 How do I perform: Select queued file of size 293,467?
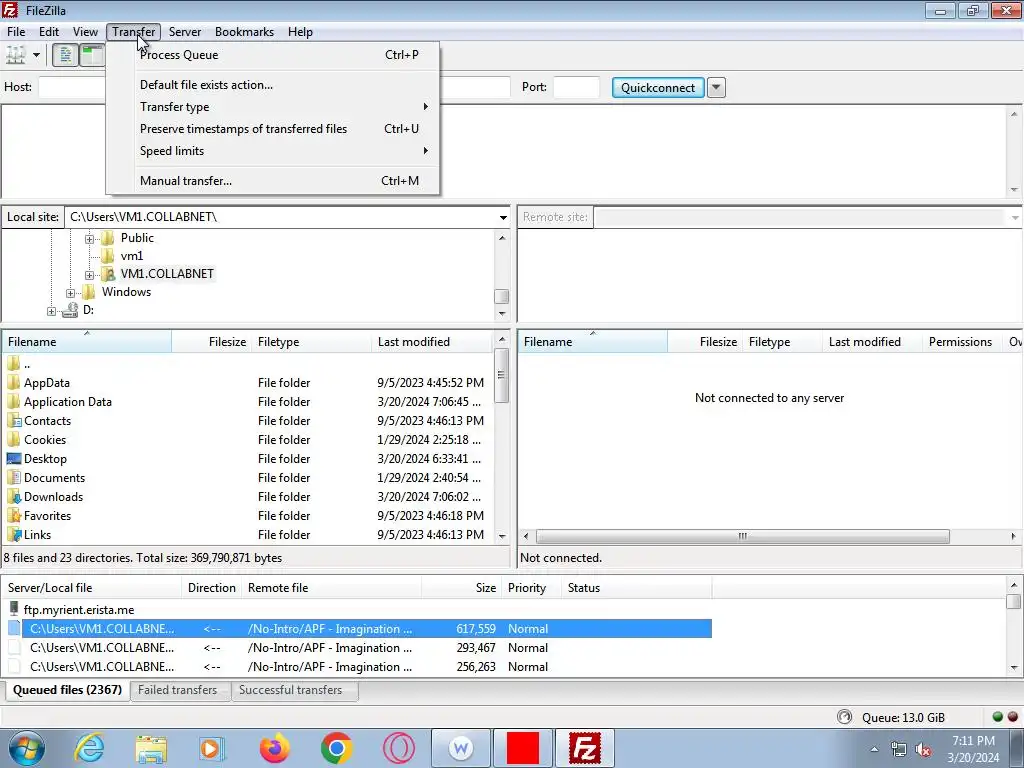click(x=359, y=648)
